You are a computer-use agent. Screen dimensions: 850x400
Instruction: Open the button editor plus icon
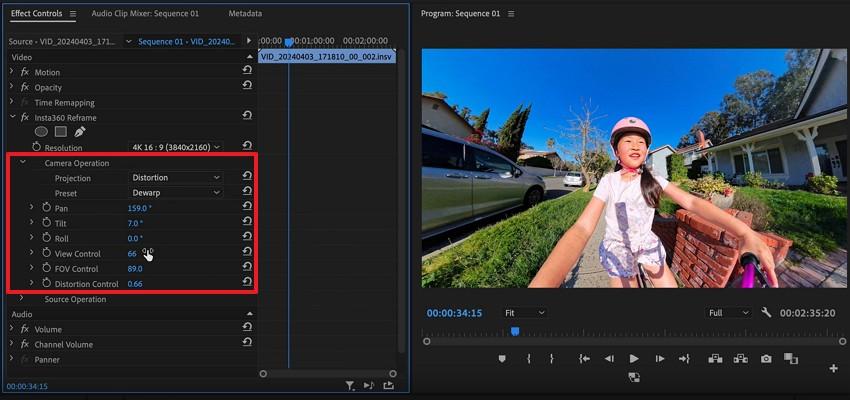tap(834, 369)
